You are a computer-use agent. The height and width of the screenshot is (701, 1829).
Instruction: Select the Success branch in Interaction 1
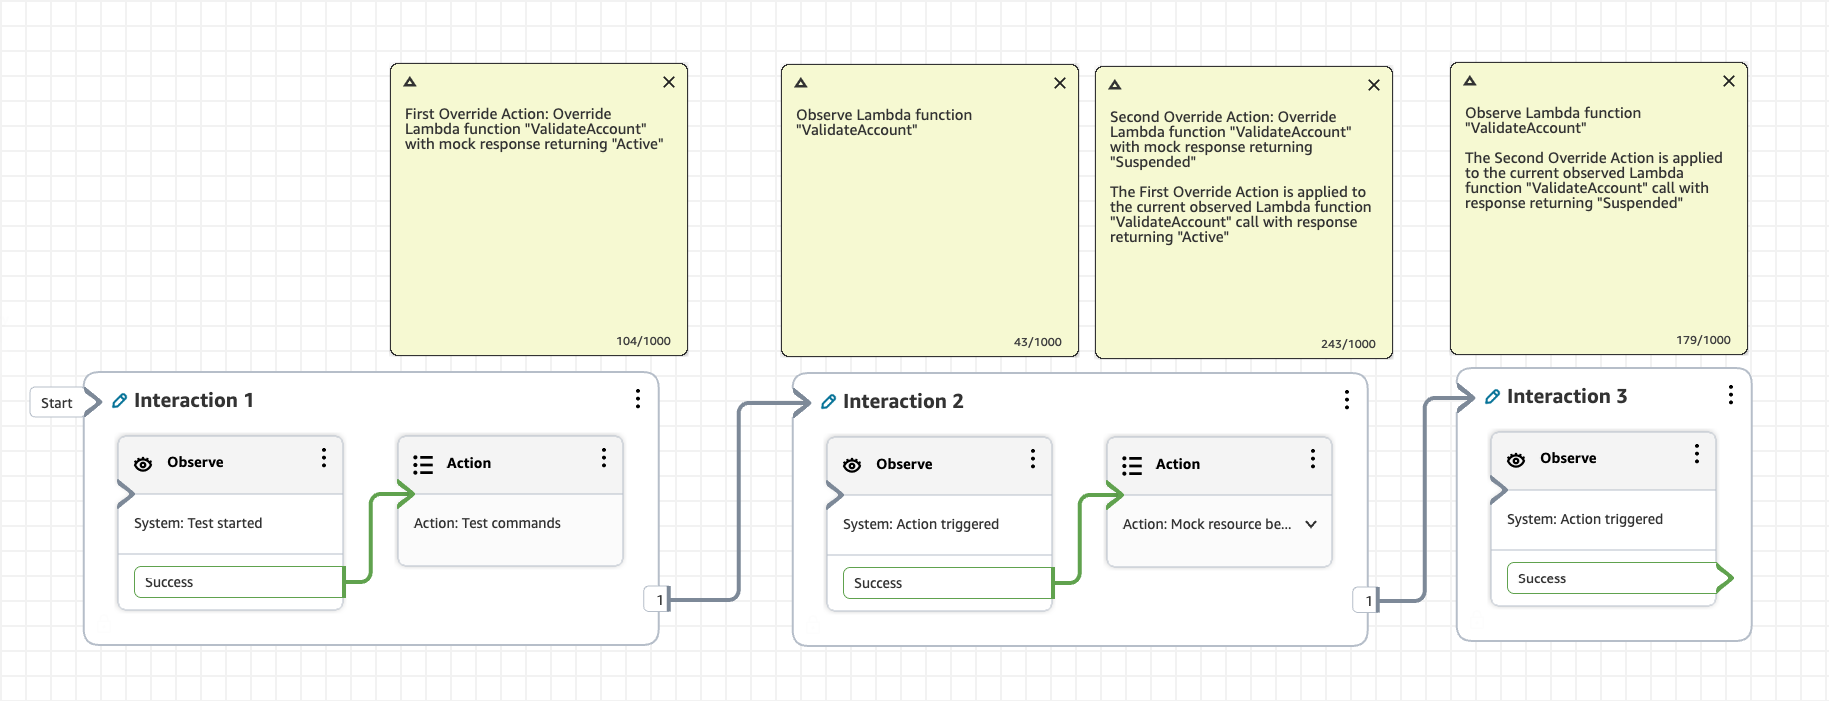[239, 582]
